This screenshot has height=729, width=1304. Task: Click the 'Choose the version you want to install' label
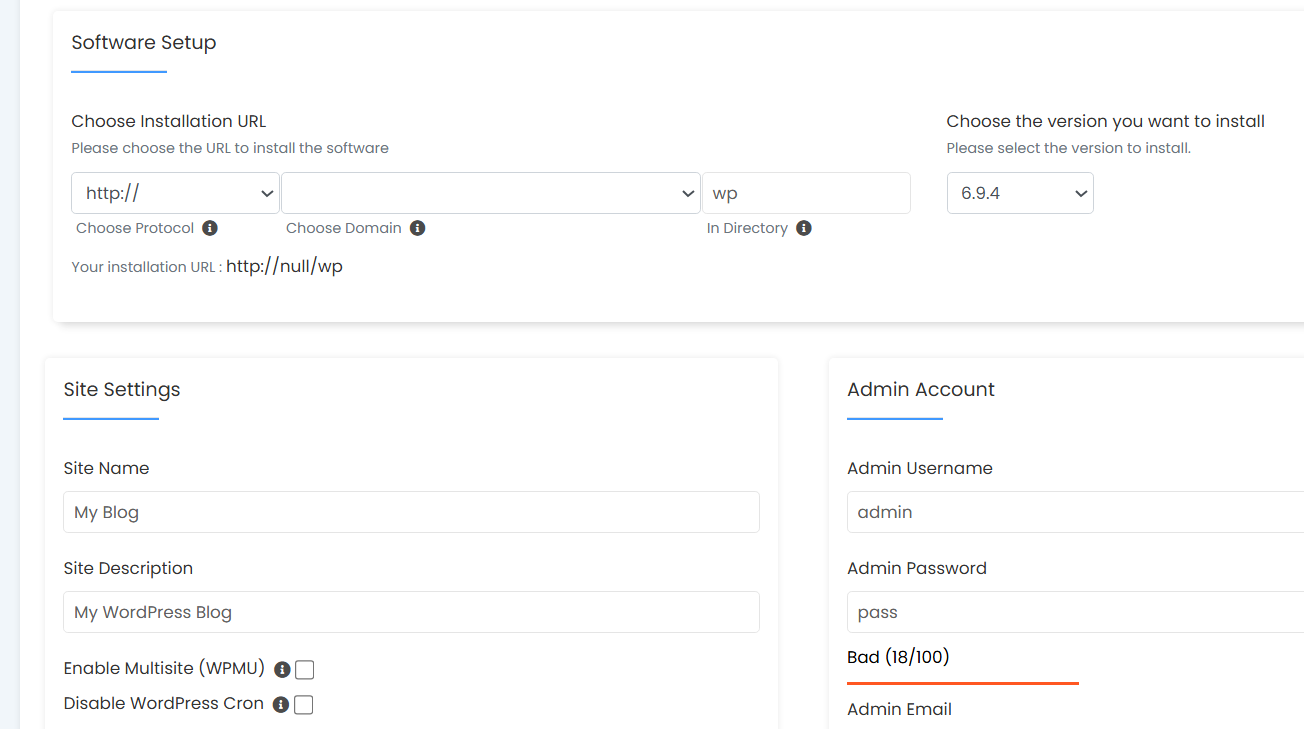(x=1106, y=121)
